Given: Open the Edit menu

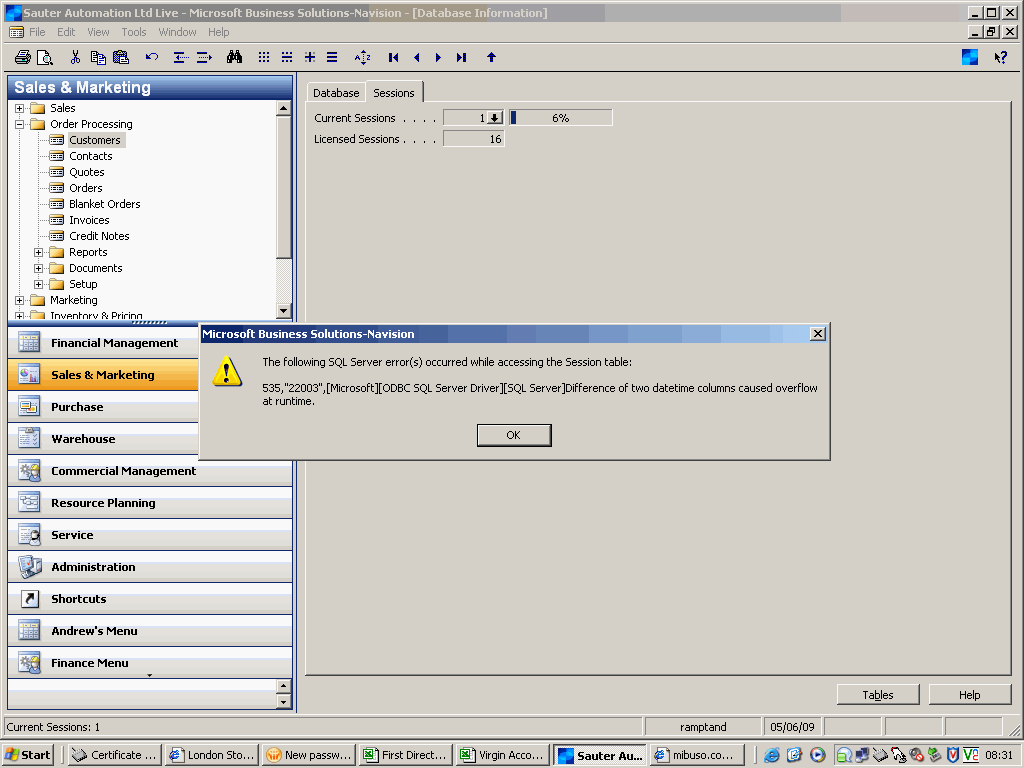Looking at the screenshot, I should pyautogui.click(x=66, y=32).
